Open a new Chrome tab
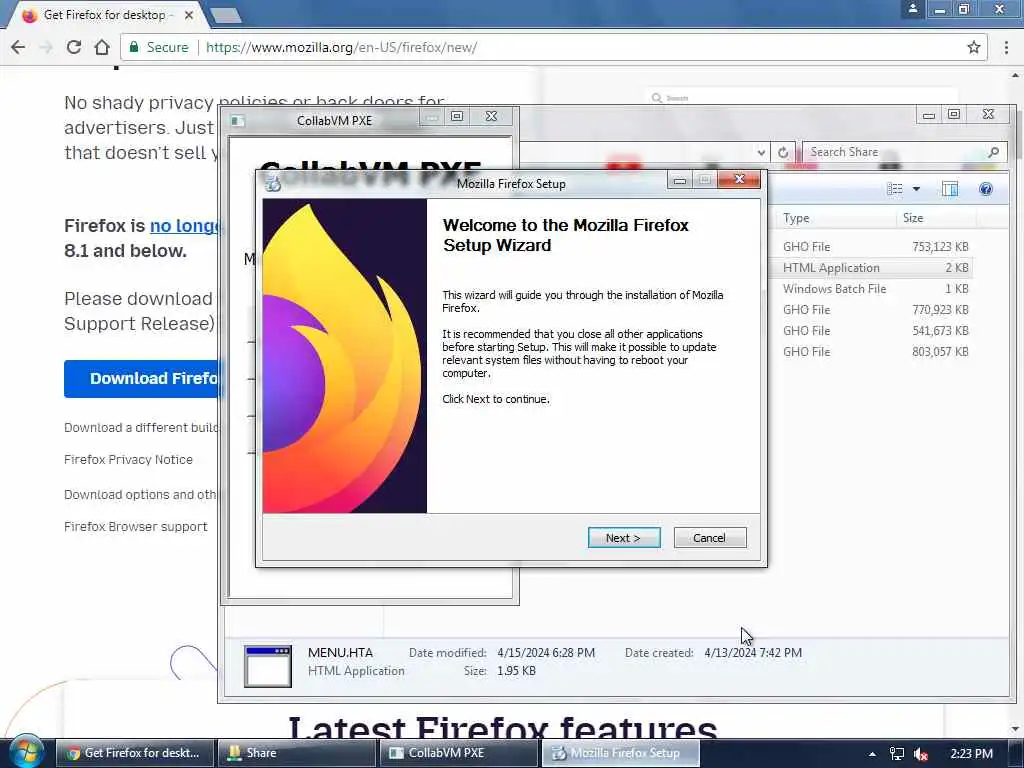Viewport: 1024px width, 768px height. 226,15
